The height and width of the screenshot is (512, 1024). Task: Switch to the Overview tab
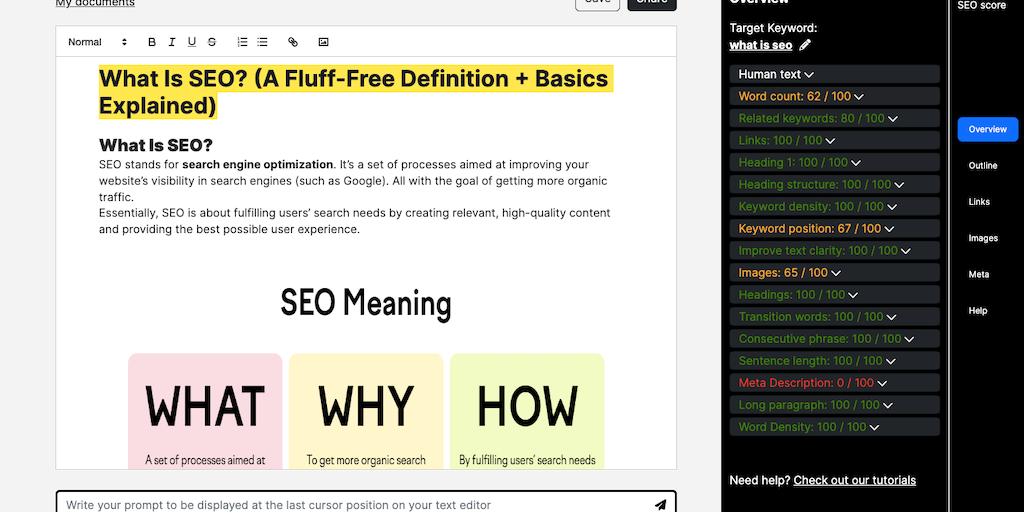click(x=987, y=129)
